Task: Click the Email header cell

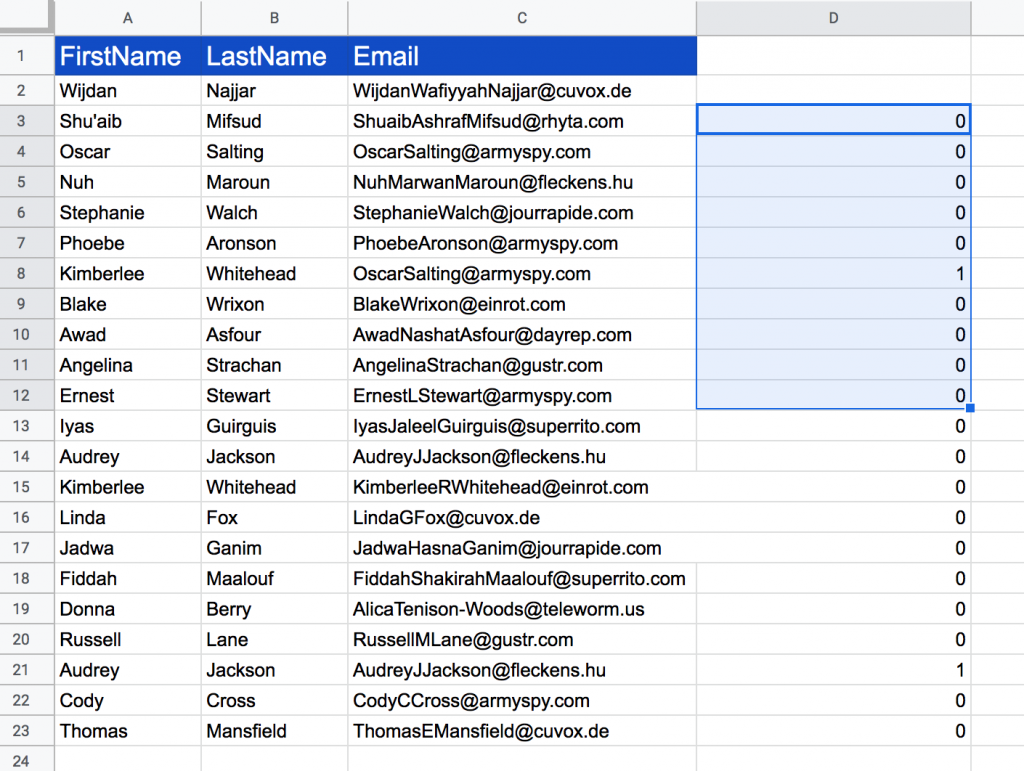Action: [522, 55]
